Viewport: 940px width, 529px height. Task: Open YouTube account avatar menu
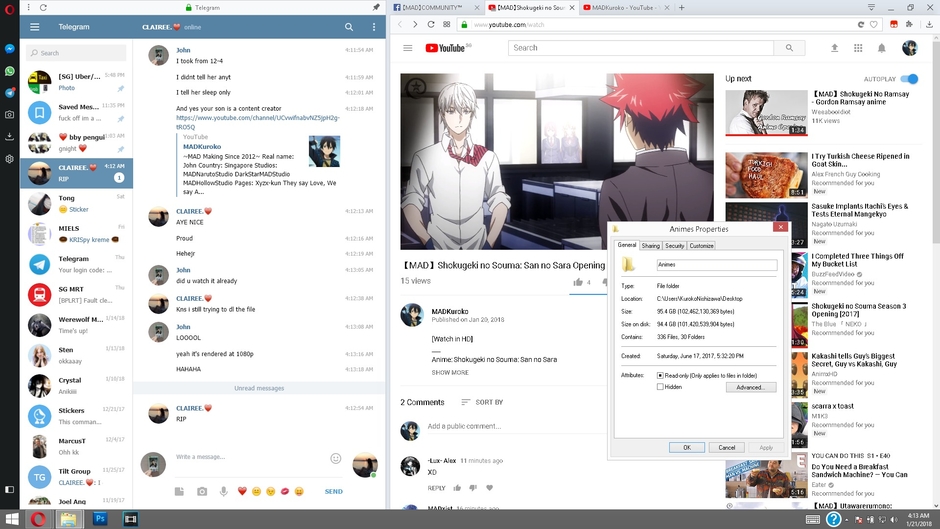909,48
